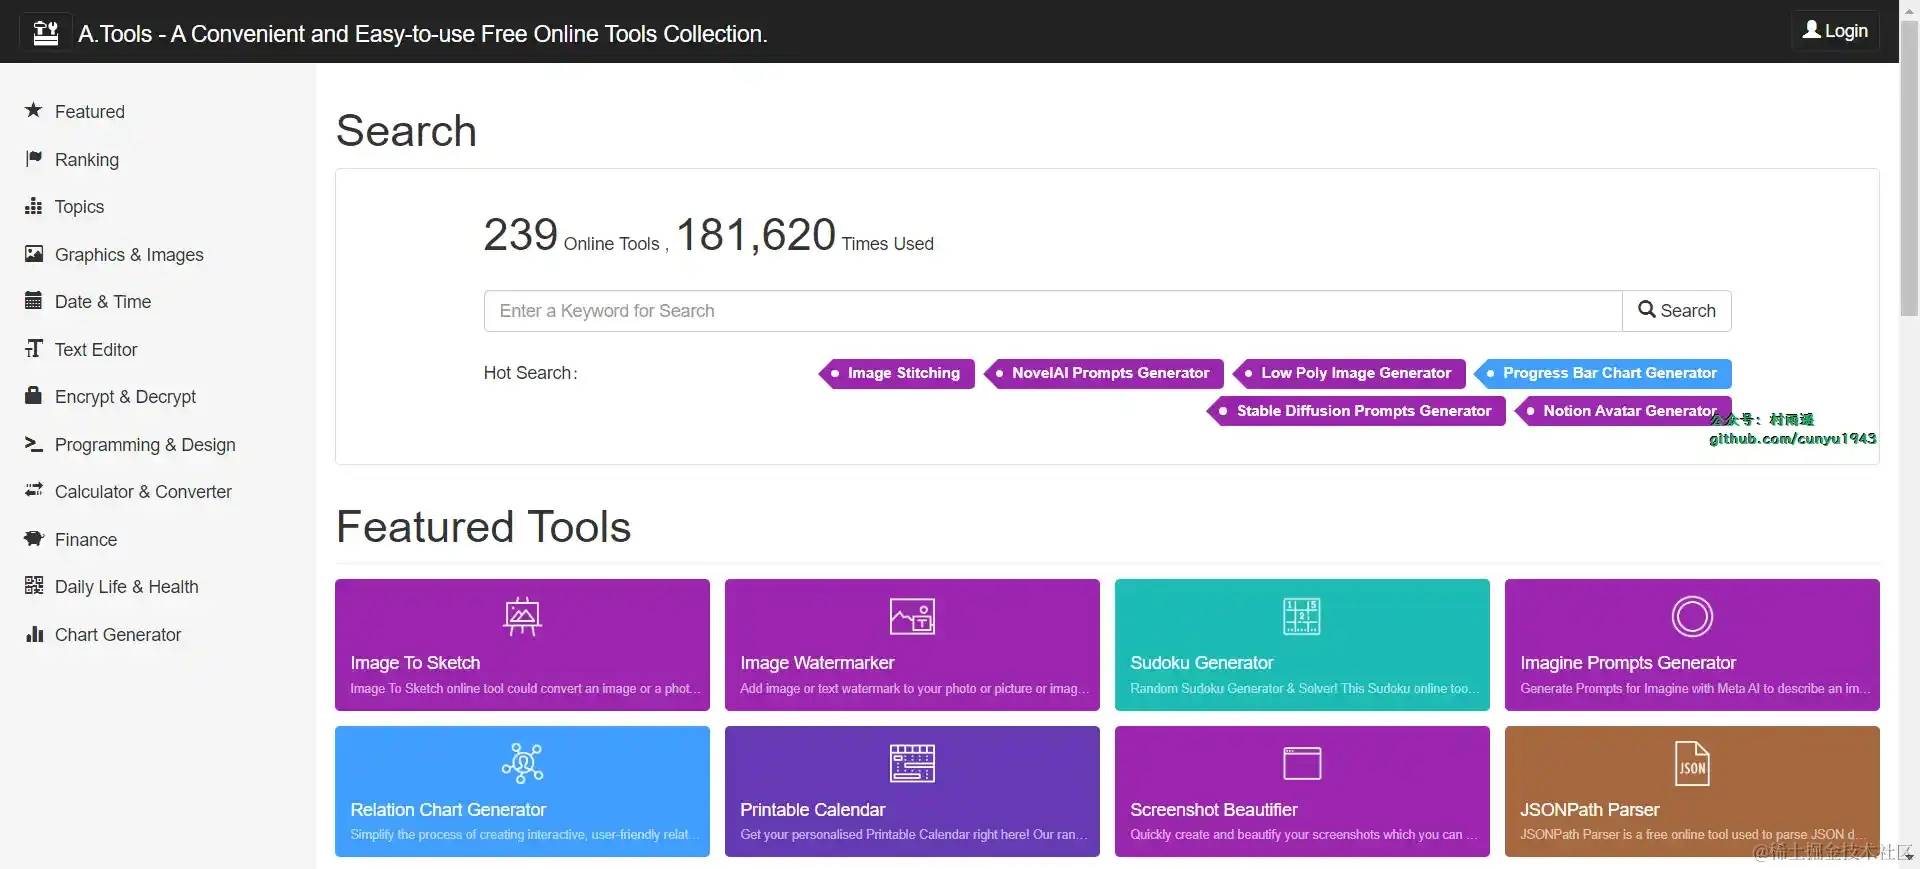Click the Daily Life & Health QR icon
The image size is (1920, 869).
(x=34, y=585)
